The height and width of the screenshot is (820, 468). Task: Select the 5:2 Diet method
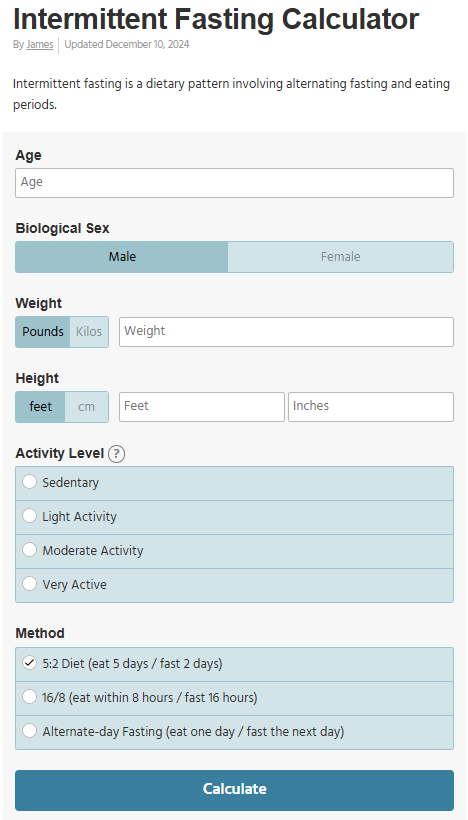pyautogui.click(x=234, y=665)
